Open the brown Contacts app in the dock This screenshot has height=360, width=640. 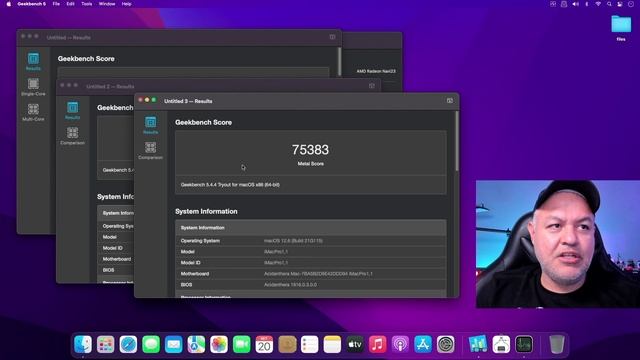pyautogui.click(x=287, y=344)
